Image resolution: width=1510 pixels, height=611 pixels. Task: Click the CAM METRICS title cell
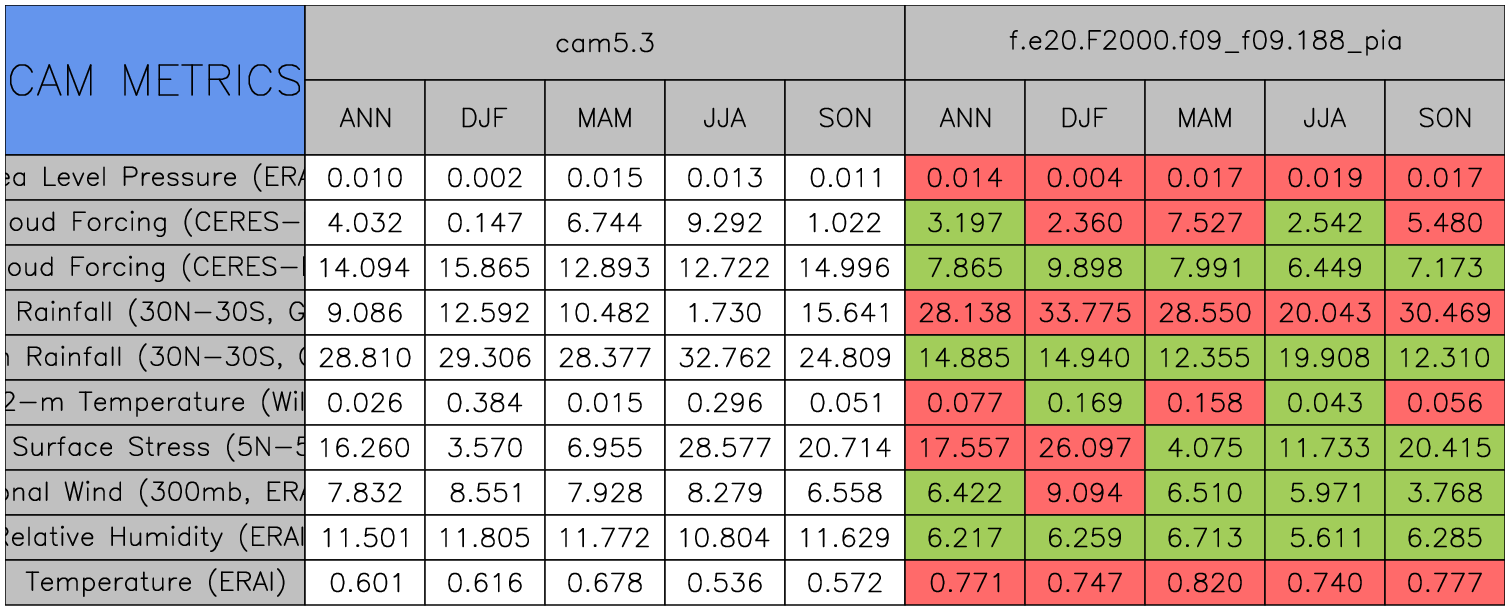(x=155, y=80)
